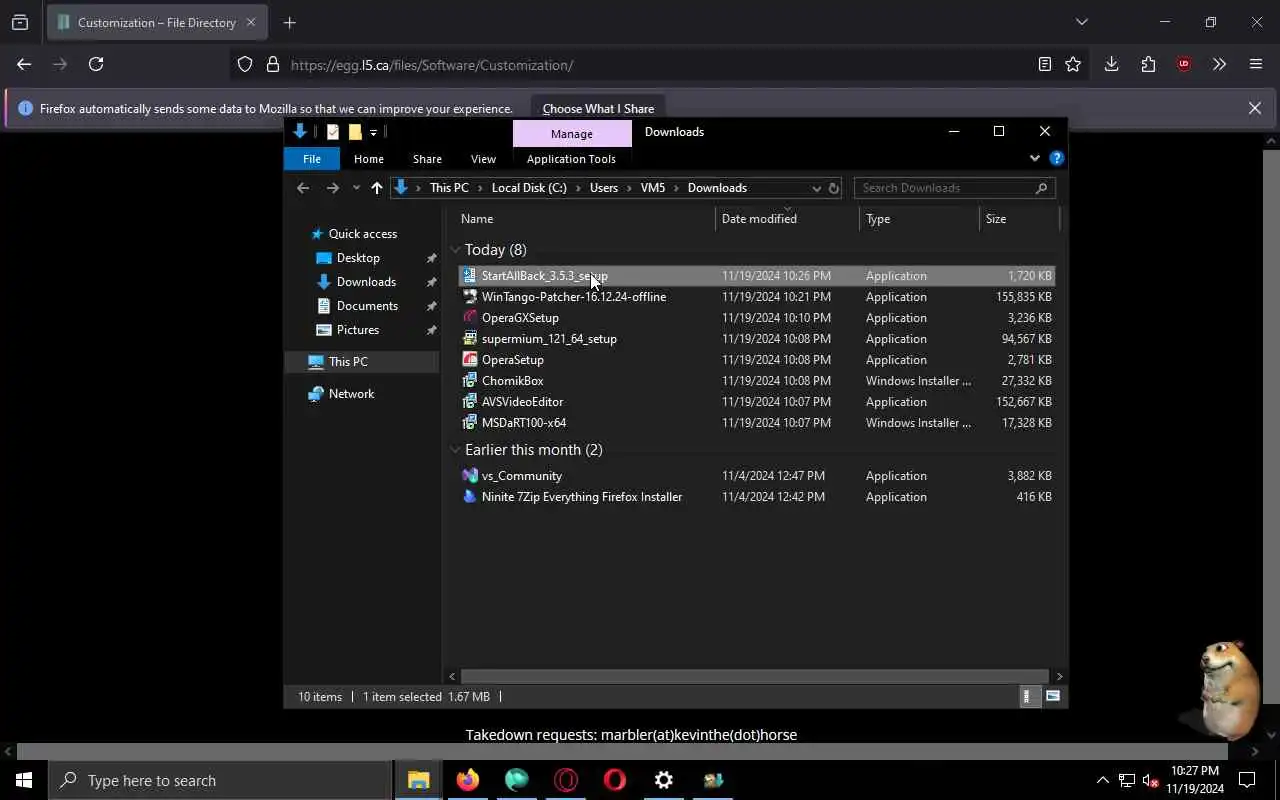
Task: Show hidden system tray icons
Action: pyautogui.click(x=1102, y=780)
